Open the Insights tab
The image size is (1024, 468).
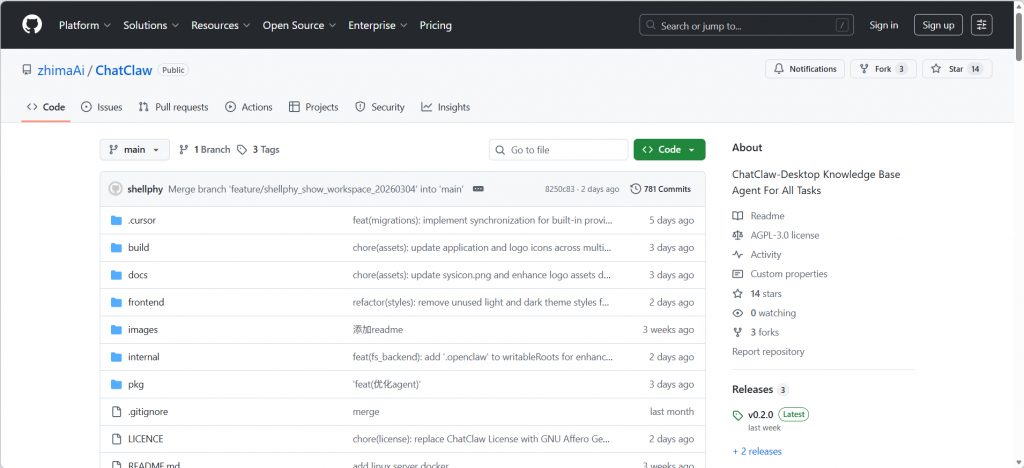pos(445,107)
